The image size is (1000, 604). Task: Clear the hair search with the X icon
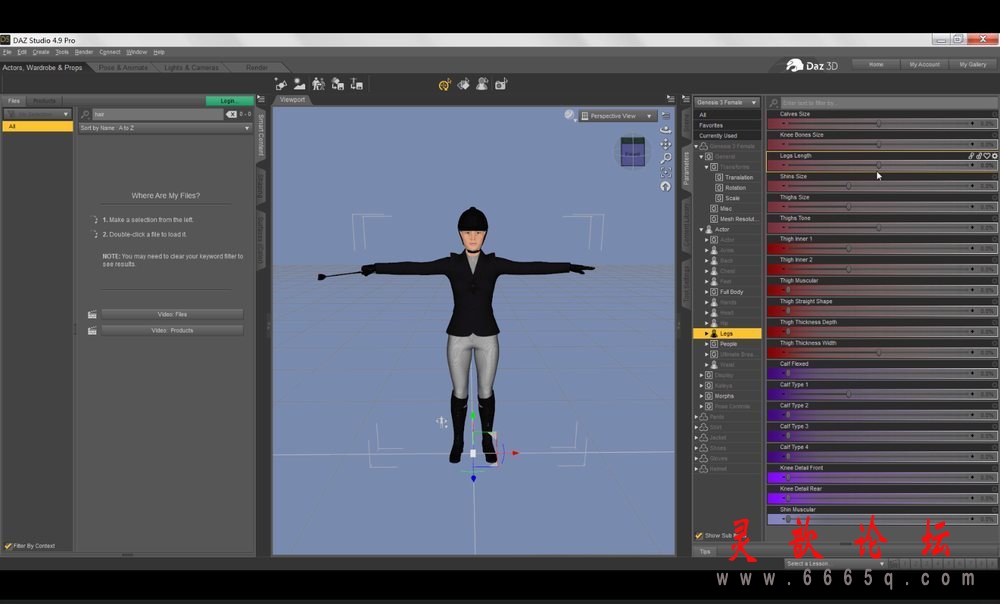coord(231,114)
